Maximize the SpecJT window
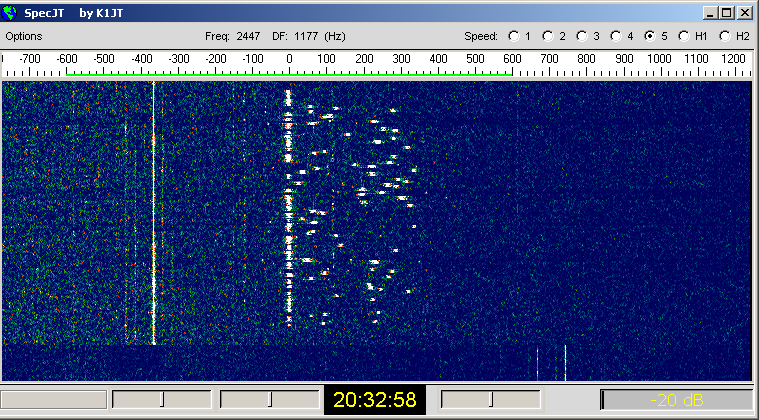Image resolution: width=759 pixels, height=420 pixels. (727, 13)
